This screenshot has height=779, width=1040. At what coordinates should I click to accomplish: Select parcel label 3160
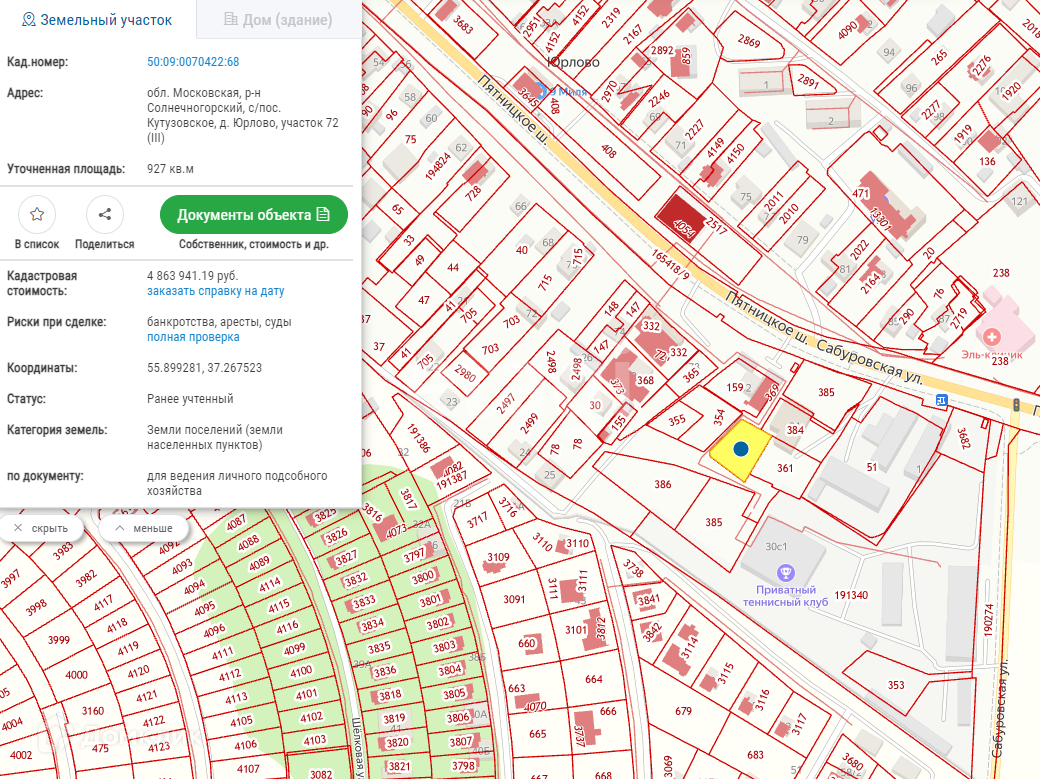[93, 711]
